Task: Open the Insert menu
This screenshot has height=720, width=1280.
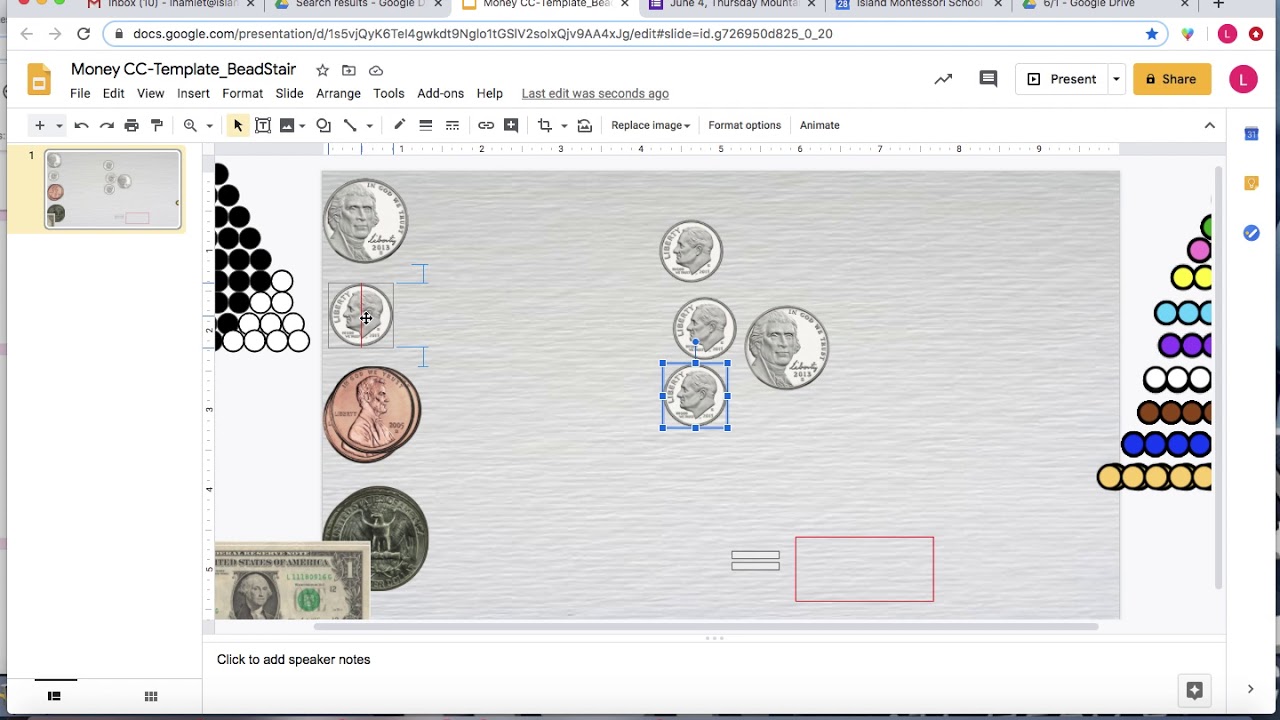Action: [x=193, y=93]
